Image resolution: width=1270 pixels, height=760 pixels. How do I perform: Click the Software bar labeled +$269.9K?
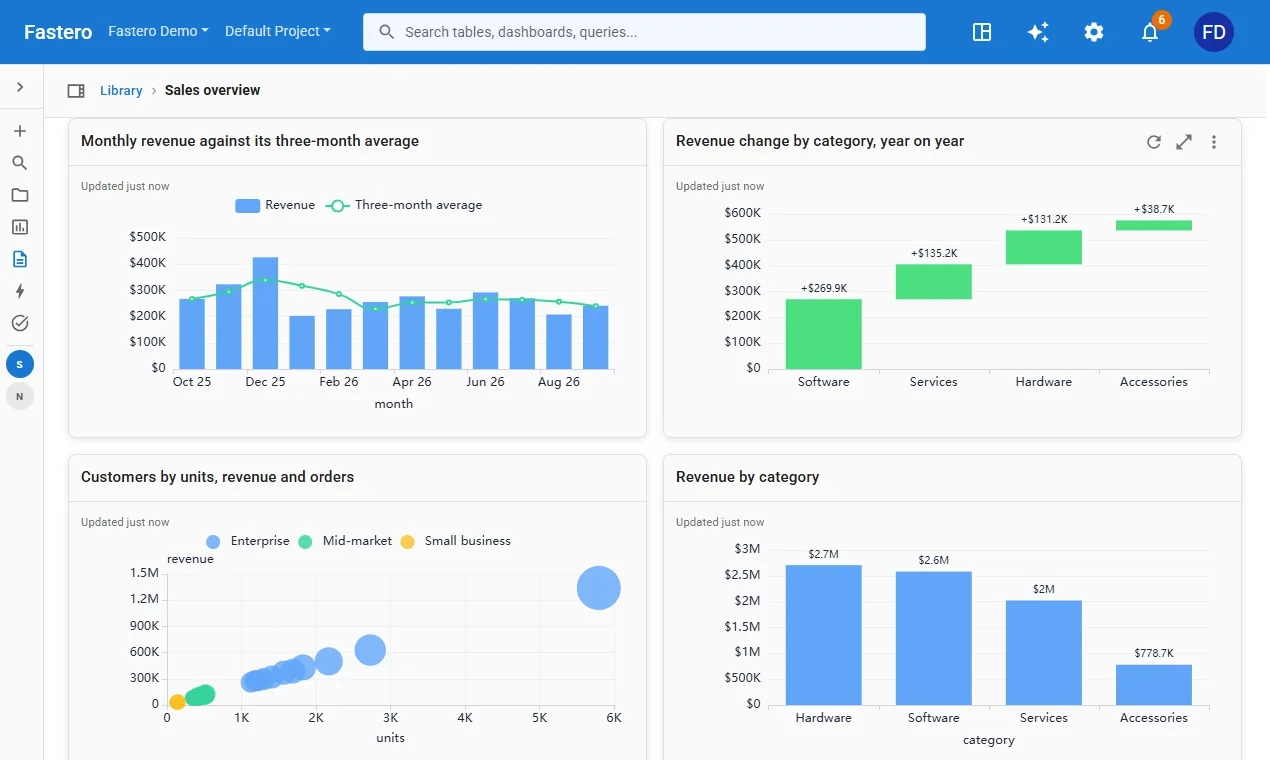tap(824, 334)
